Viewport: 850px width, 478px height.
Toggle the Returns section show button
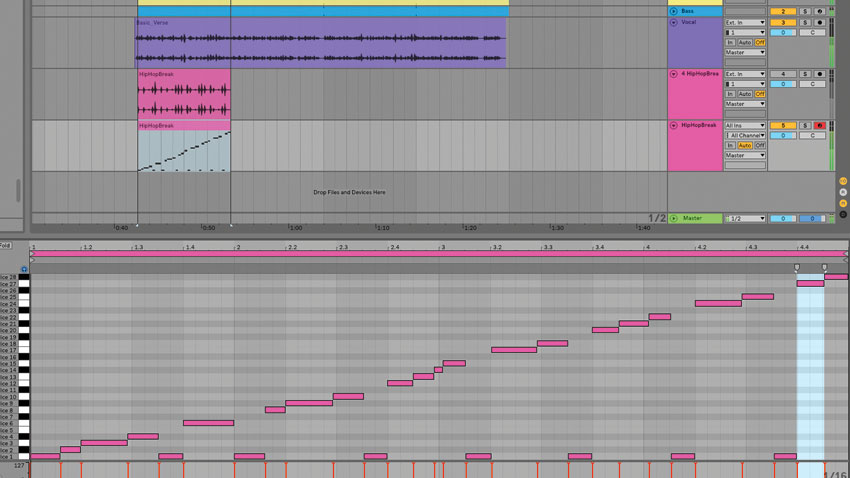pos(843,192)
